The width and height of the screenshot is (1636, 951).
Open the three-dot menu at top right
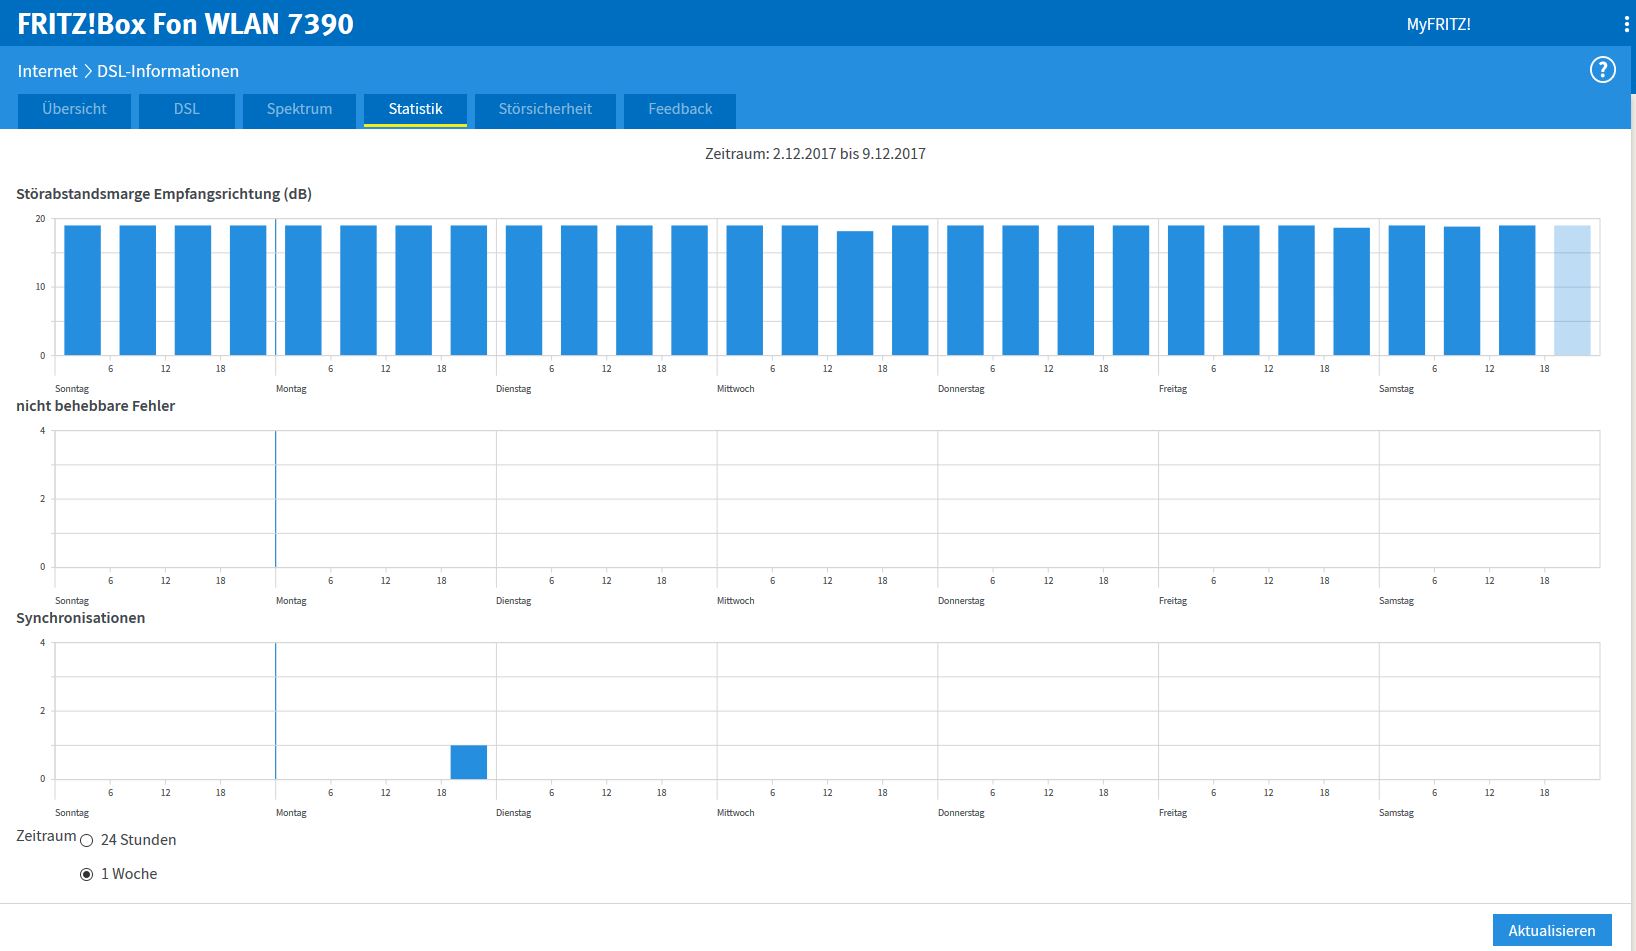click(1626, 24)
